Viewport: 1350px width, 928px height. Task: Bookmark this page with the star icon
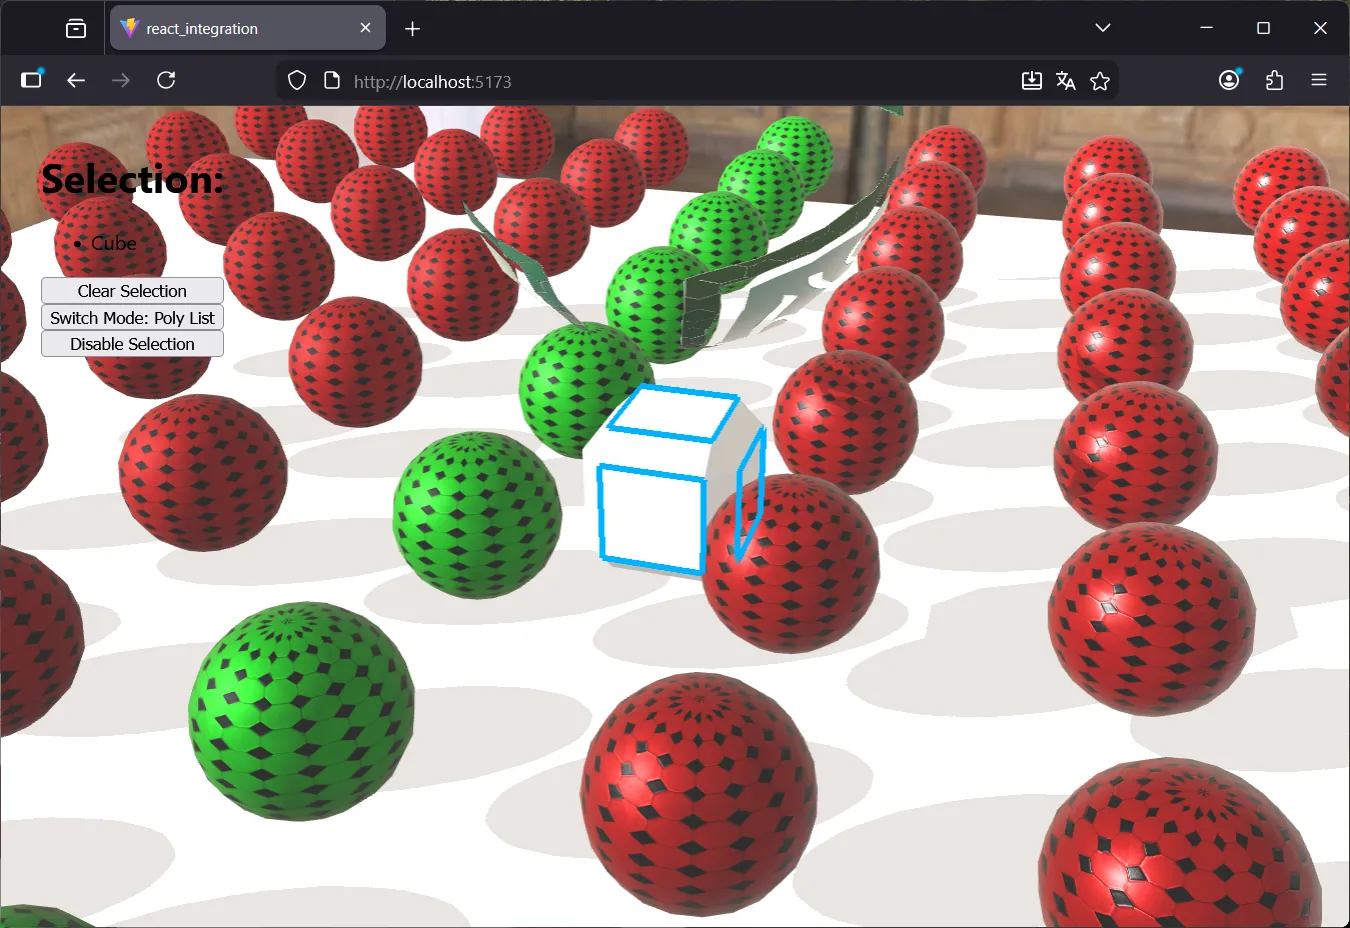point(1100,81)
